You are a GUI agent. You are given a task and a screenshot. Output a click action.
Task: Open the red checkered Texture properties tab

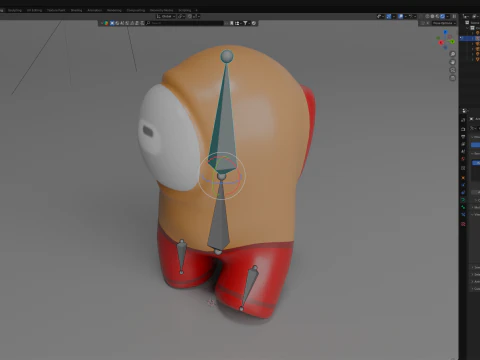[463, 224]
